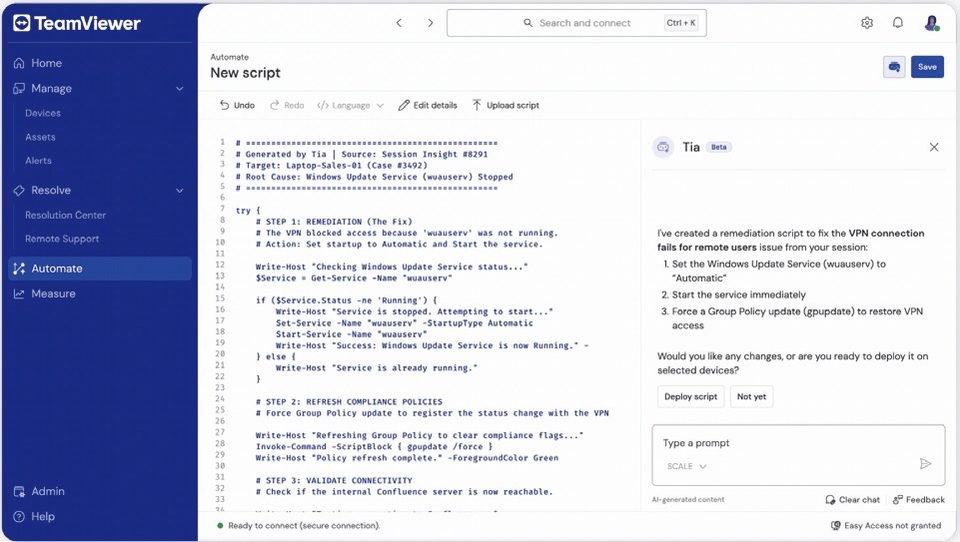The image size is (960, 542).
Task: Select Automate in the sidebar
Action: [x=100, y=268]
